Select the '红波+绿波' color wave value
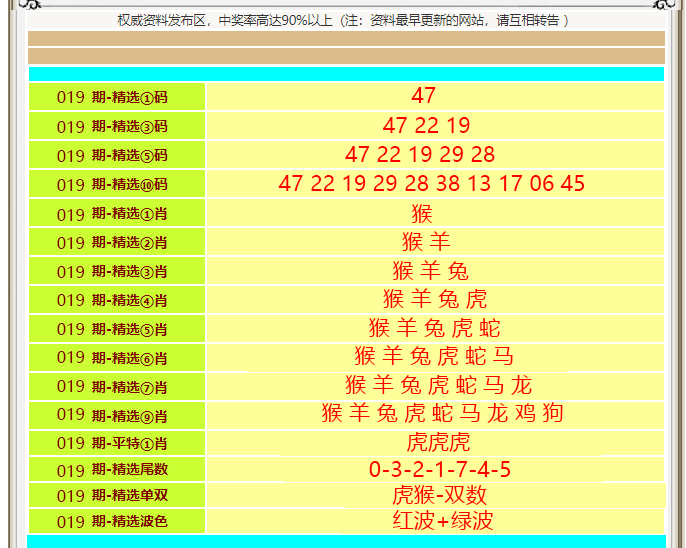 (x=442, y=521)
